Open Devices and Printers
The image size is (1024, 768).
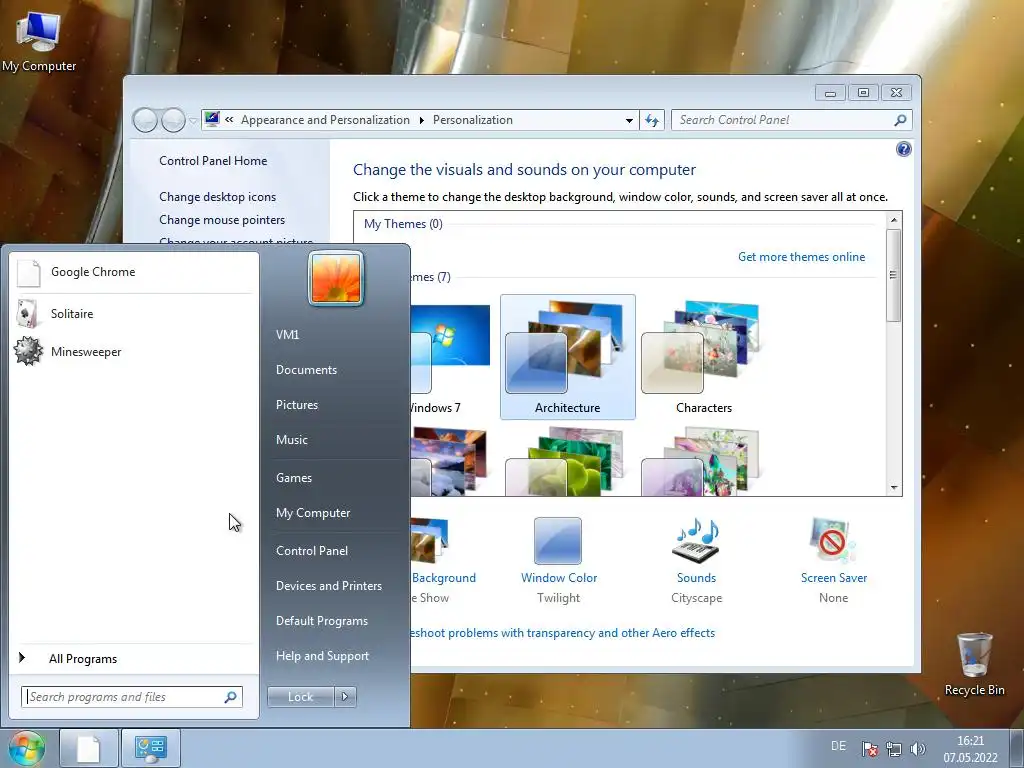[328, 586]
